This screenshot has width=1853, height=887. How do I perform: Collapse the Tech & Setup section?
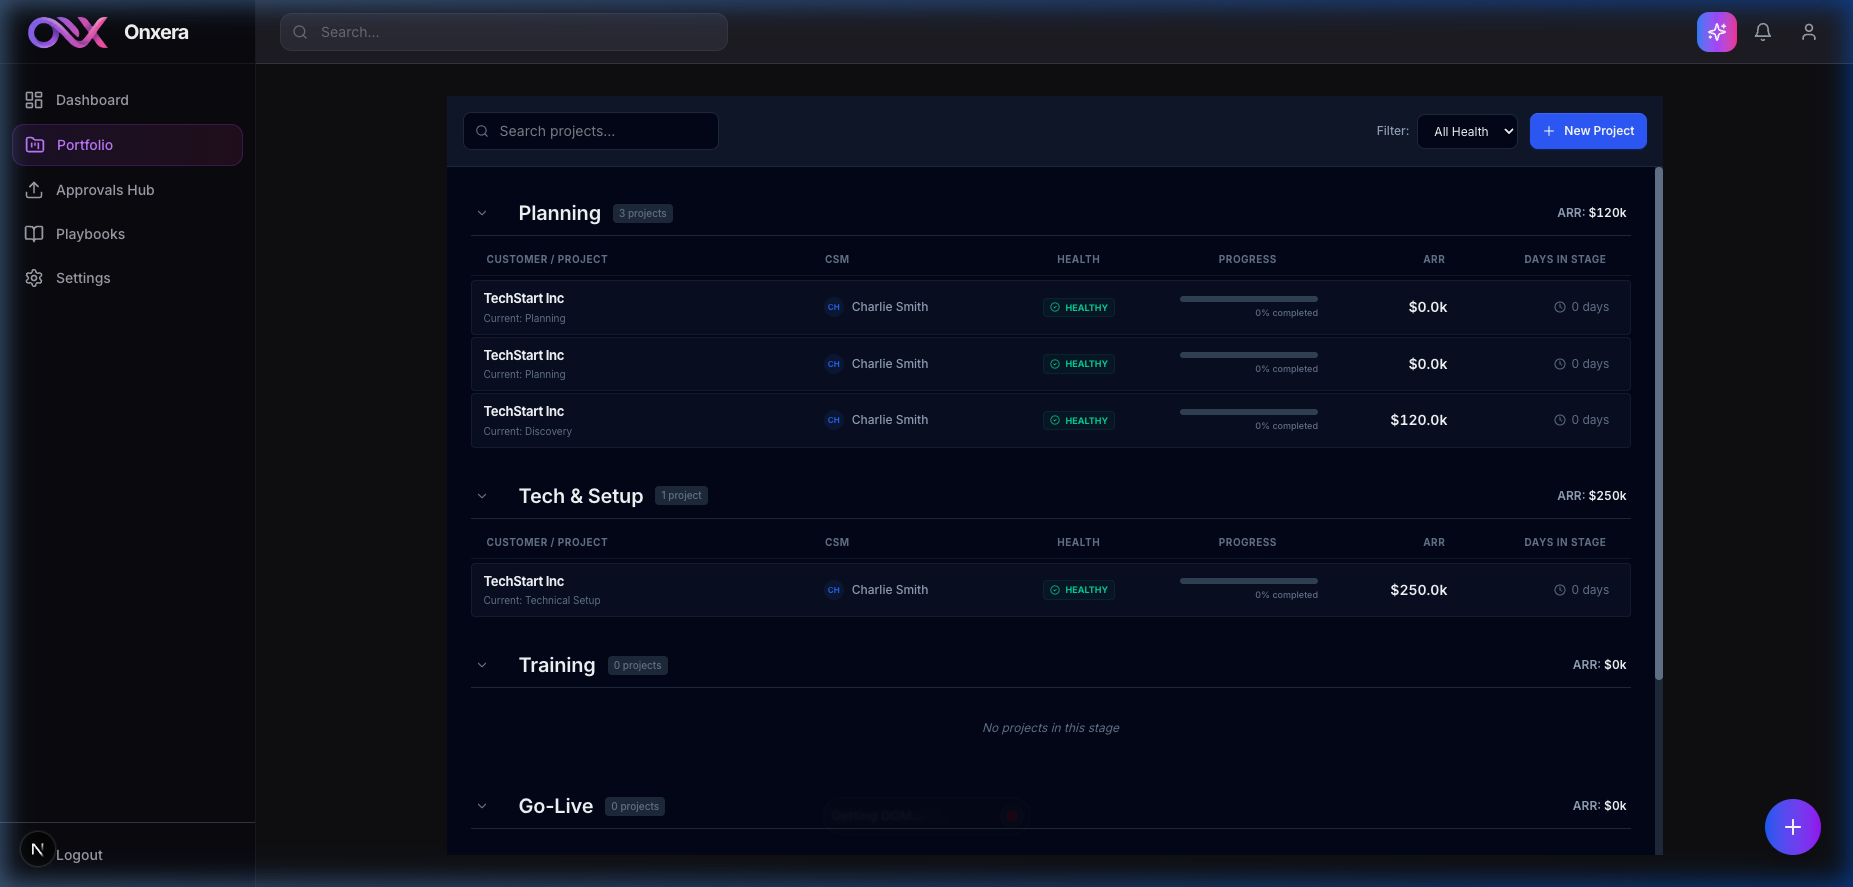pyautogui.click(x=482, y=496)
